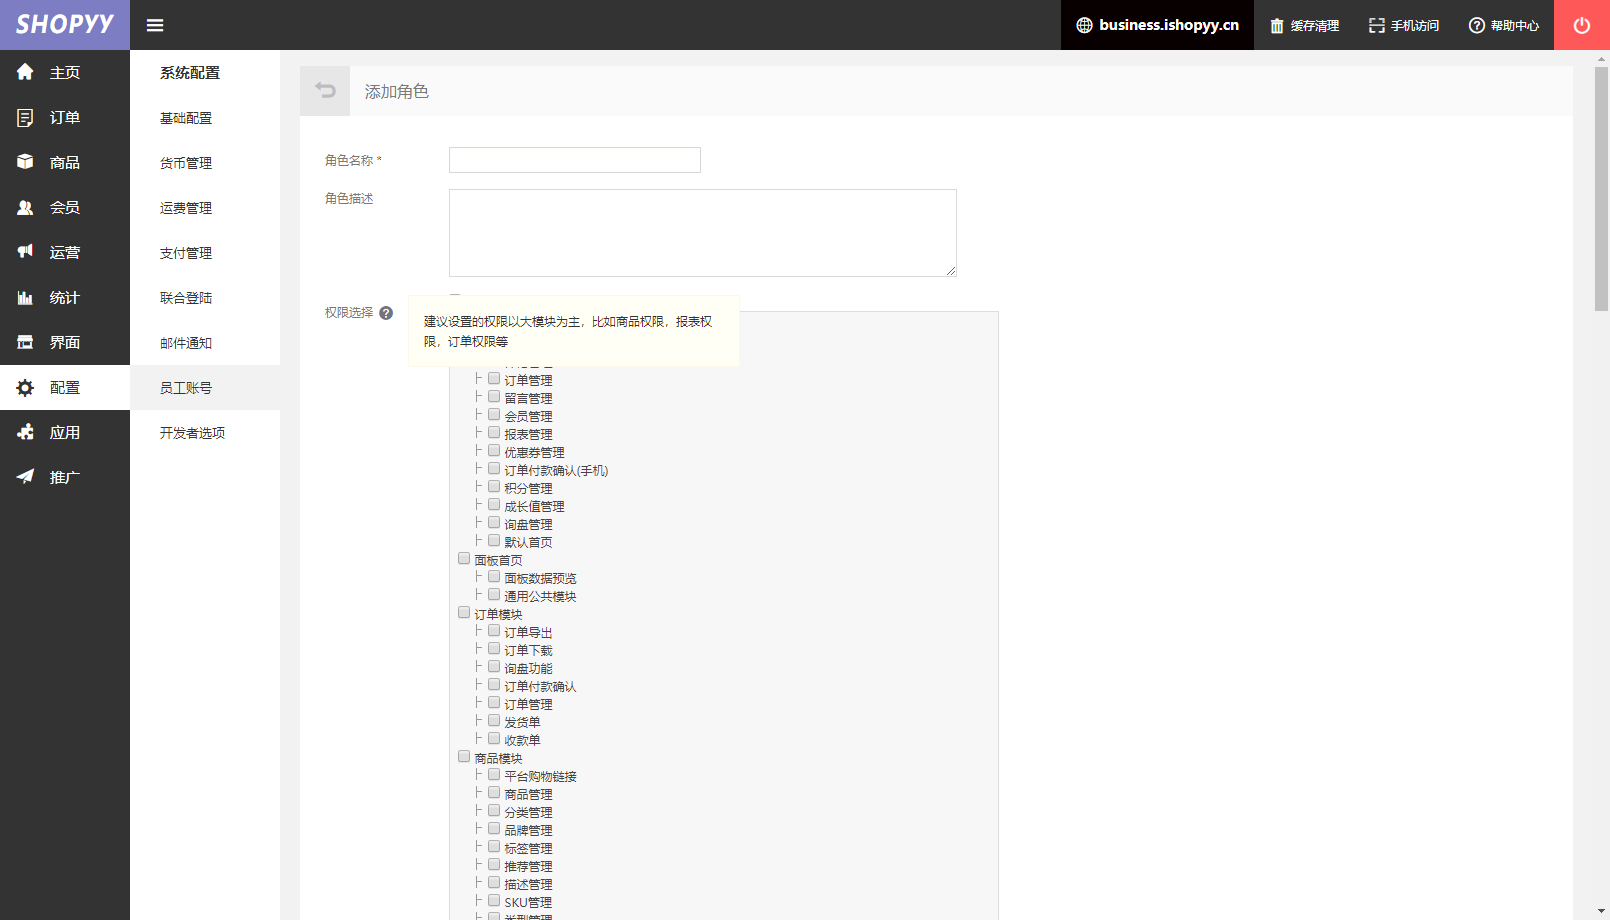Check the 订单模块 checkbox

pos(464,612)
